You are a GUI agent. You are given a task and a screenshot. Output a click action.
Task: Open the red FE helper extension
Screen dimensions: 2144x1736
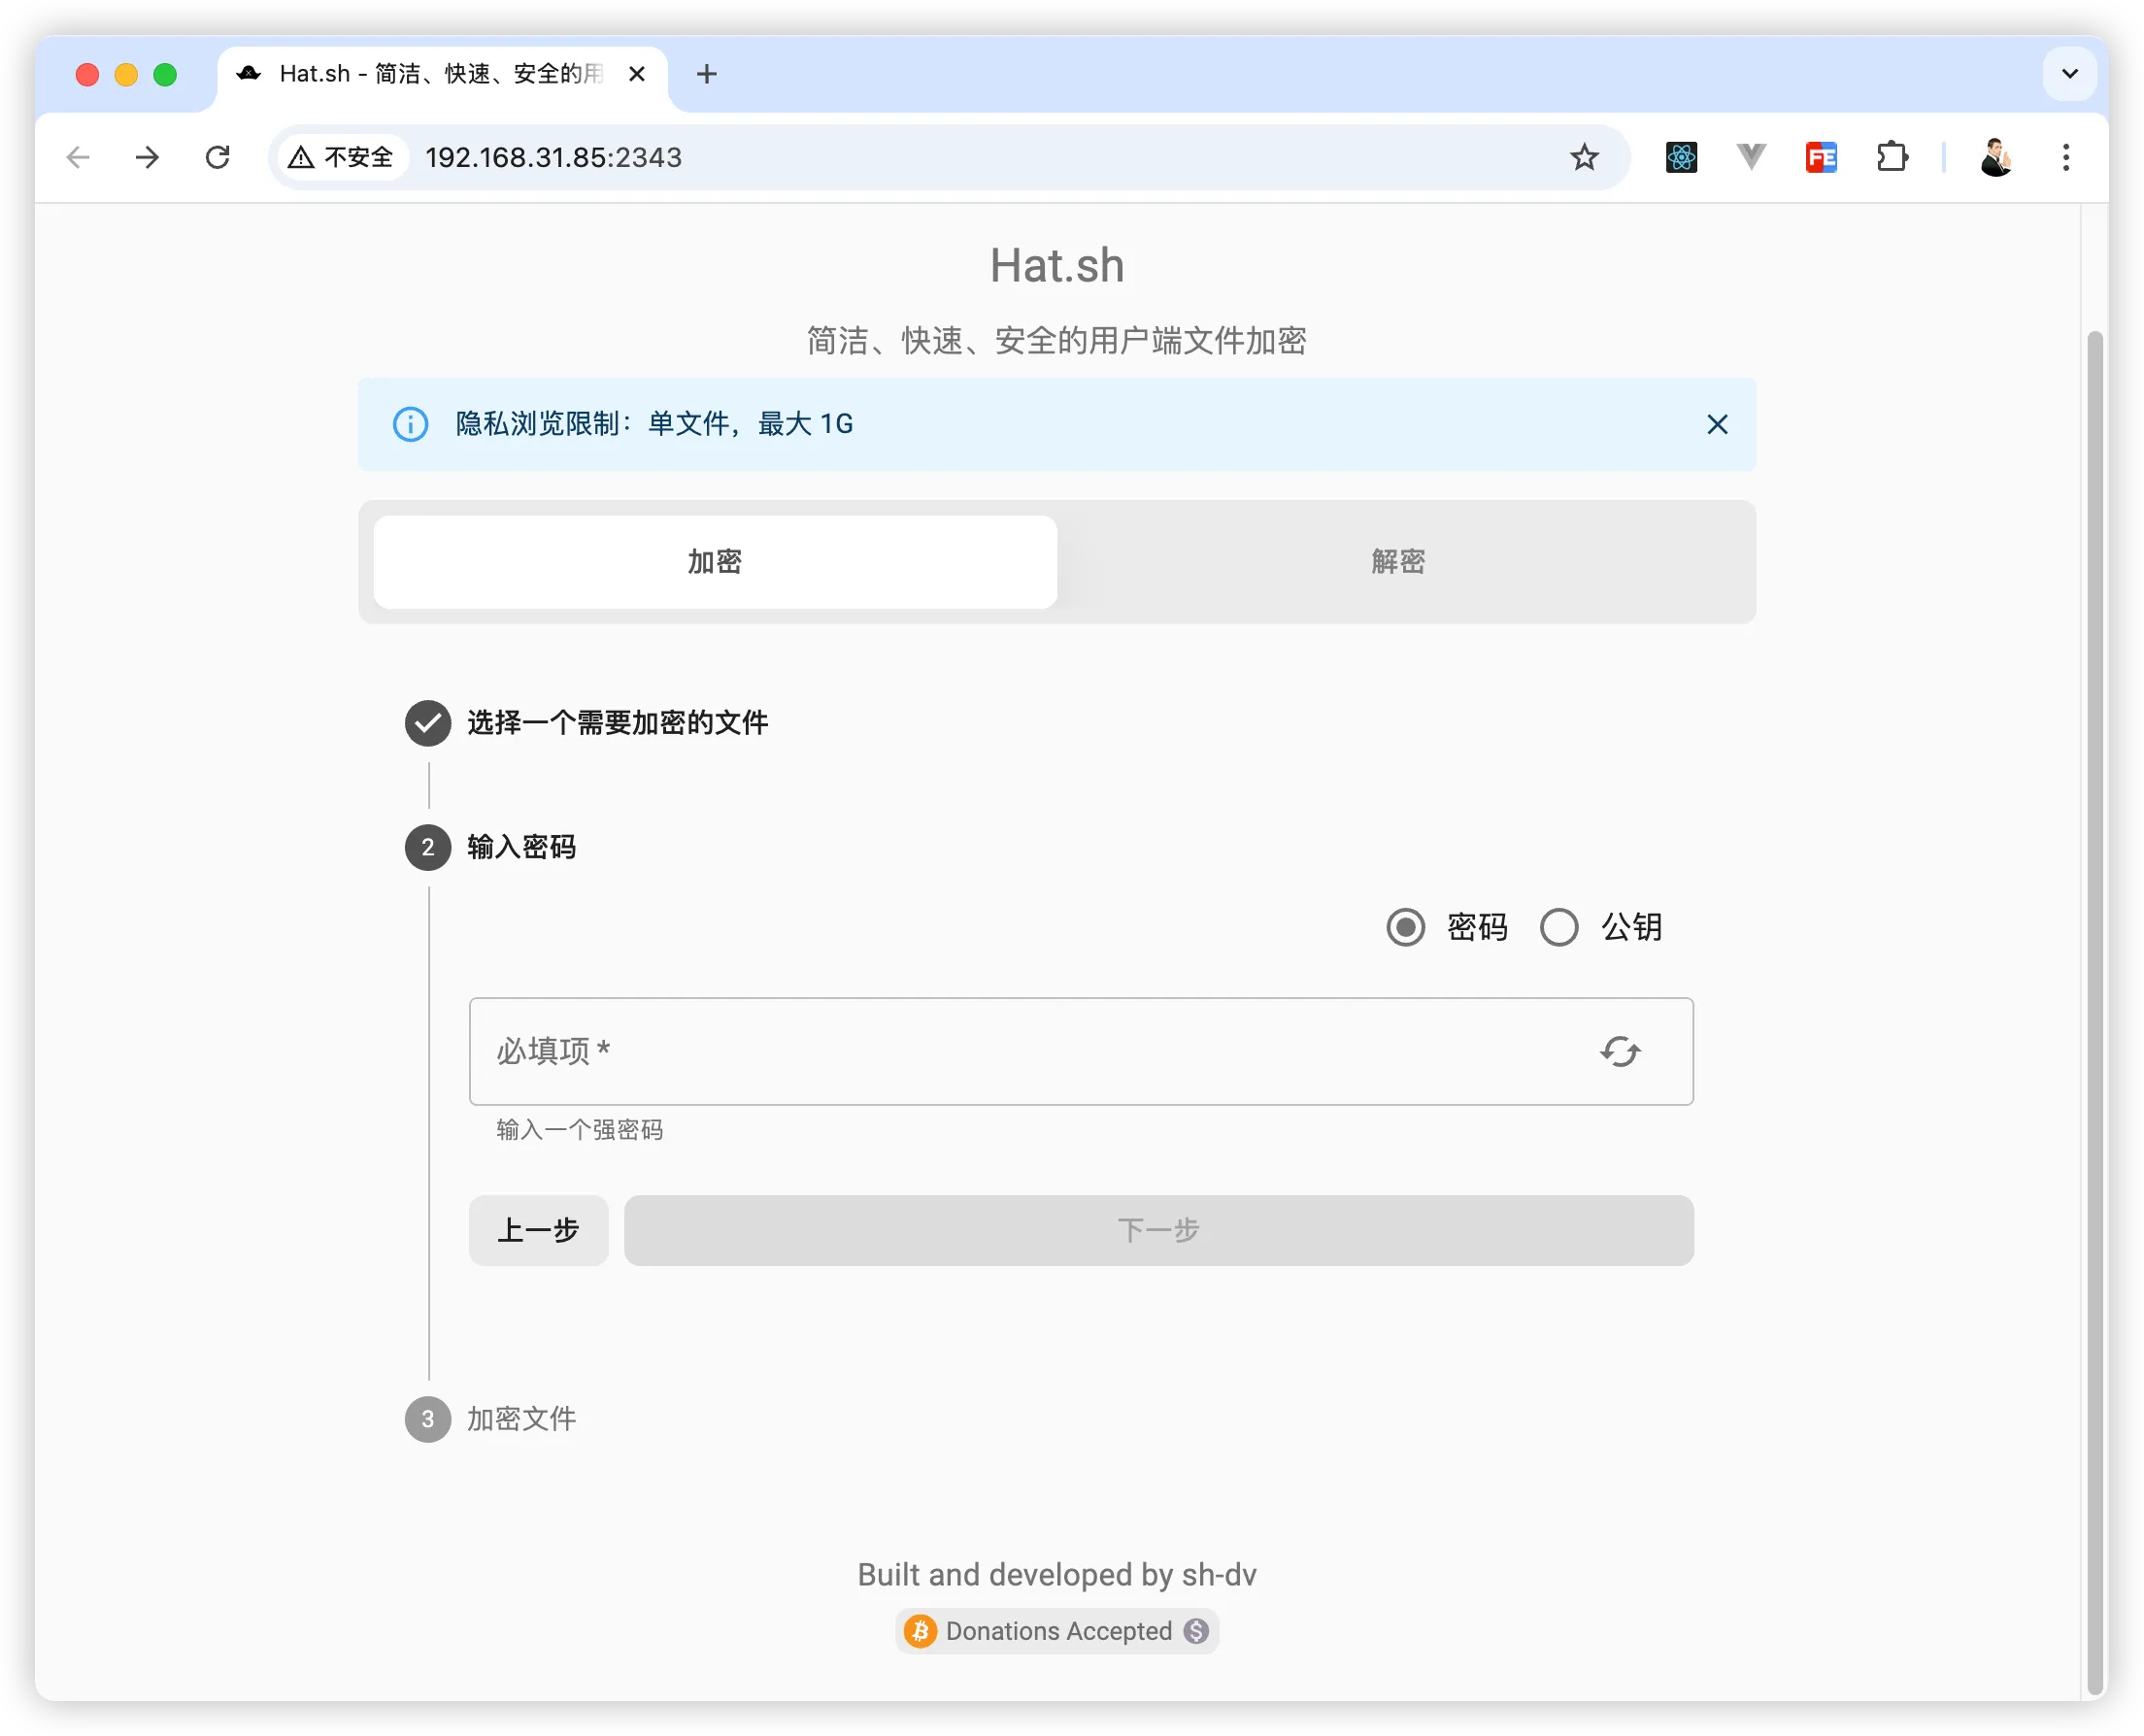coord(1821,157)
